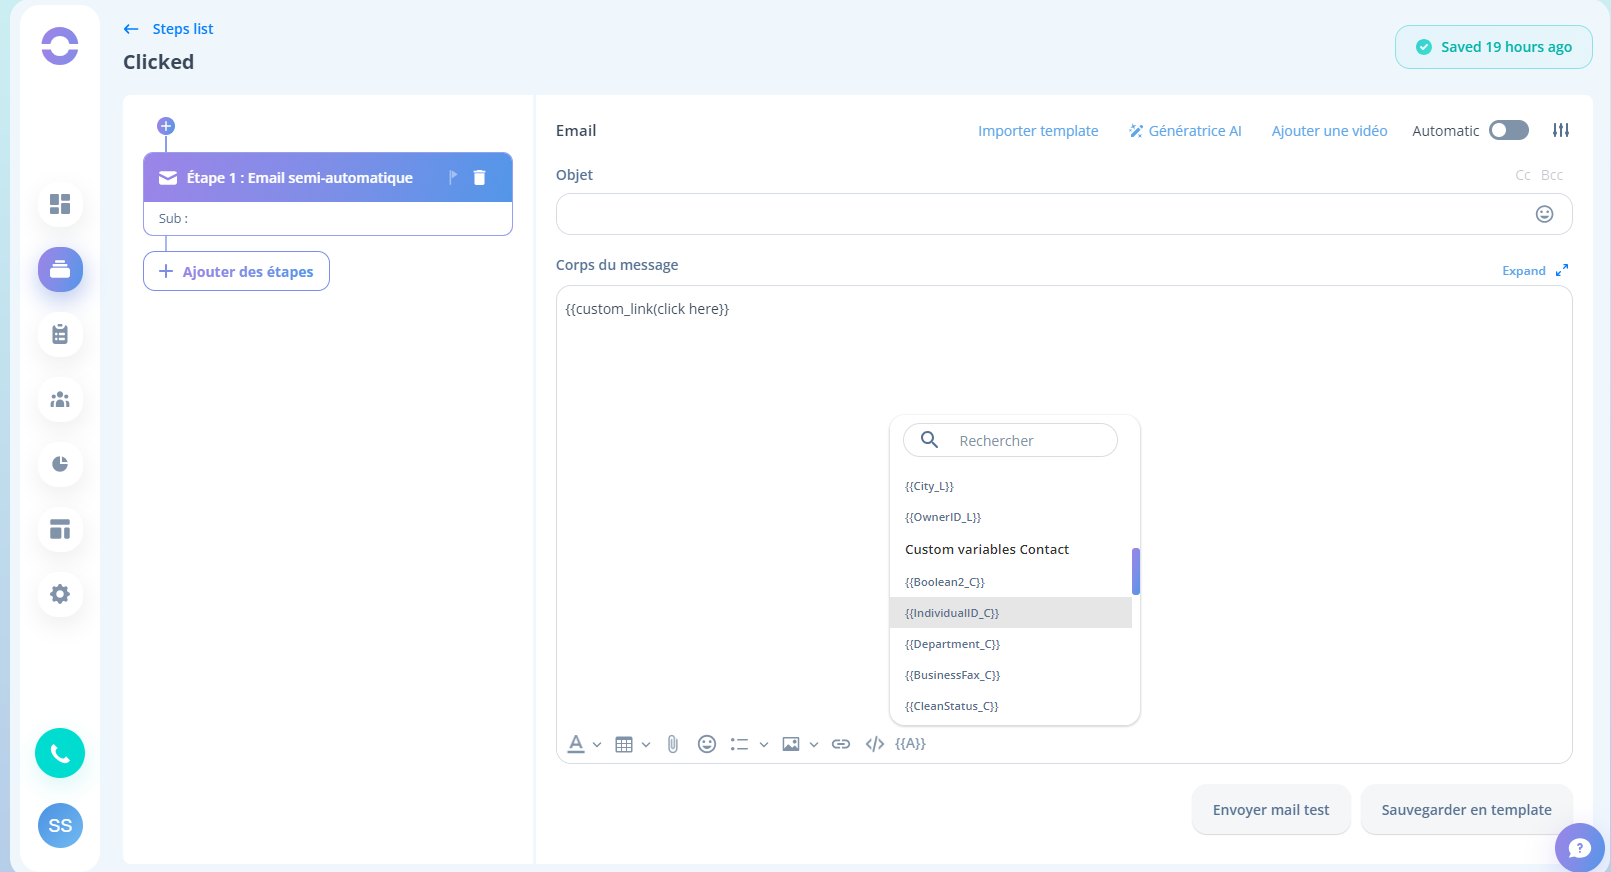Toggle the Automatic switch
1611x872 pixels.
(1509, 130)
